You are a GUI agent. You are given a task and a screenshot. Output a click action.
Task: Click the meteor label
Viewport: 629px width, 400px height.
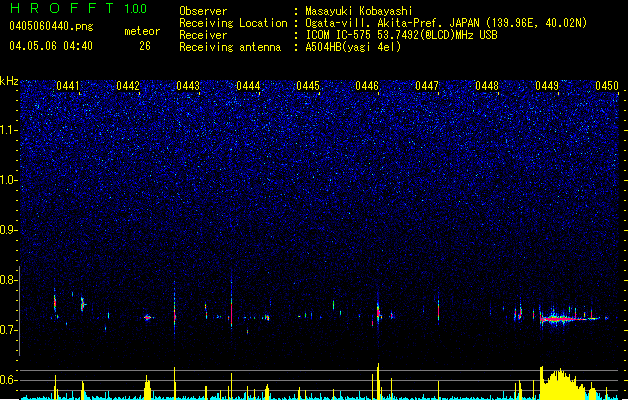pos(142,31)
